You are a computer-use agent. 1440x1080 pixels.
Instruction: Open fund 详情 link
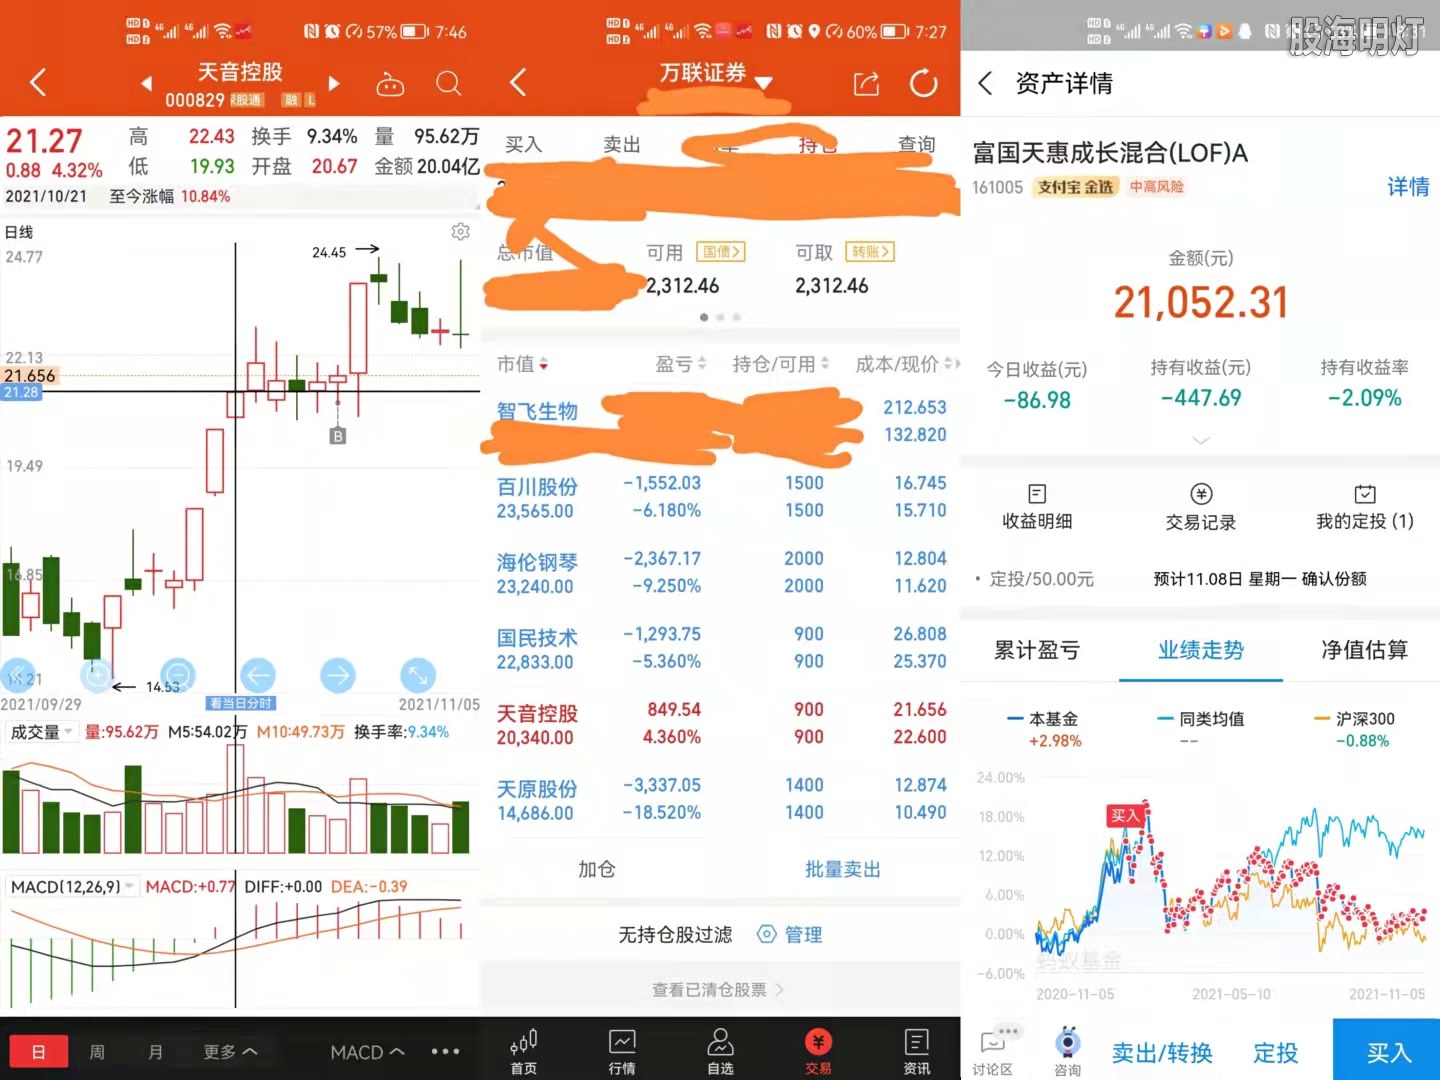1408,187
